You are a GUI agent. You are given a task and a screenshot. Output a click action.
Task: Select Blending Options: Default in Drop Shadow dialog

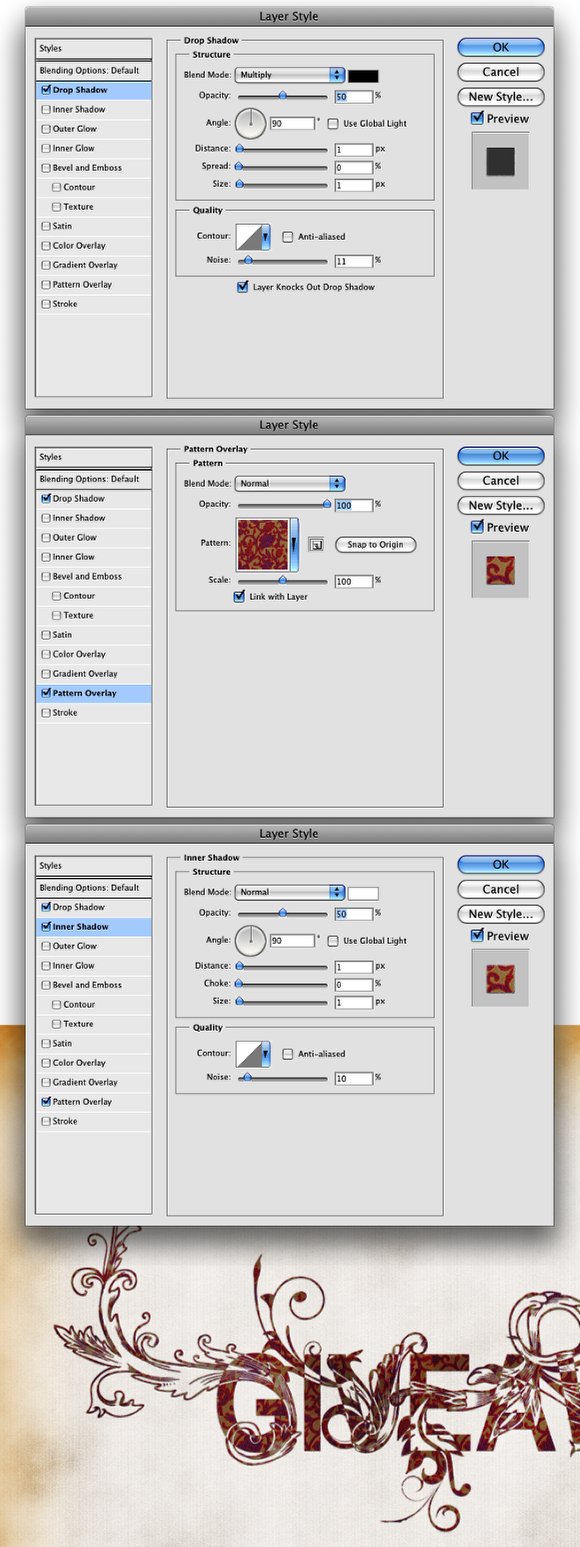pos(94,71)
